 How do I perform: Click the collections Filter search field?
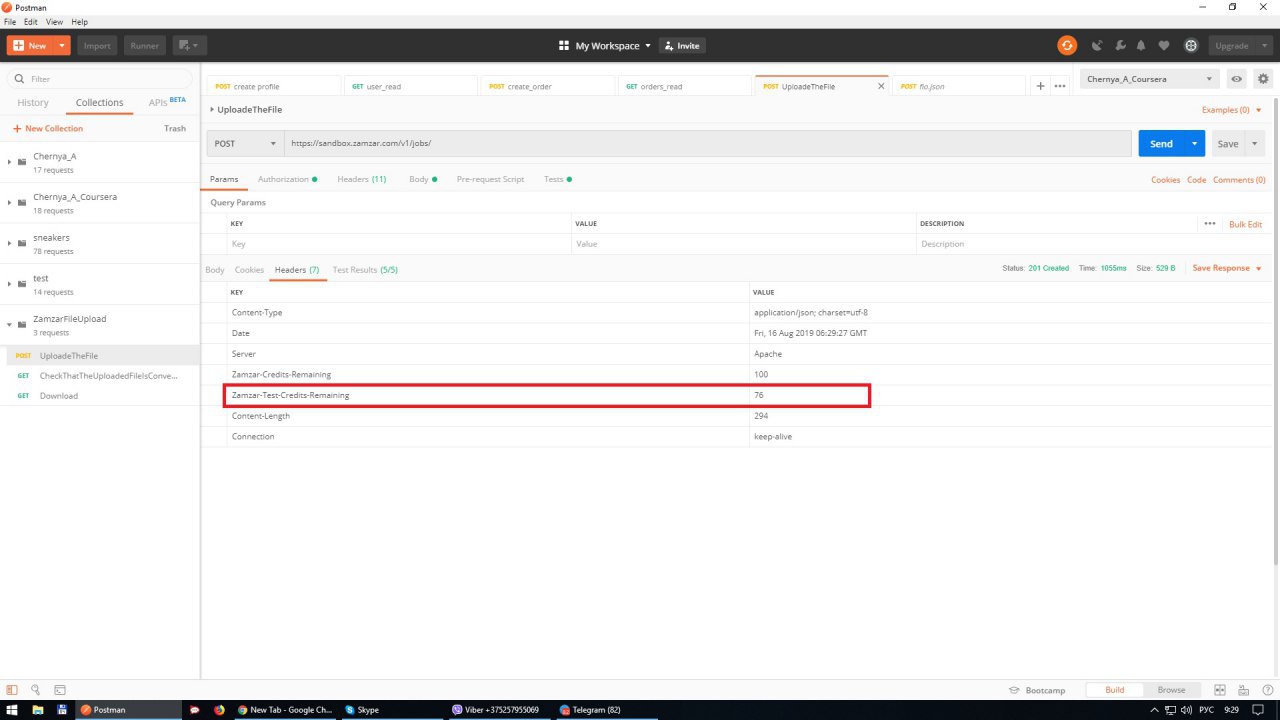[100, 78]
